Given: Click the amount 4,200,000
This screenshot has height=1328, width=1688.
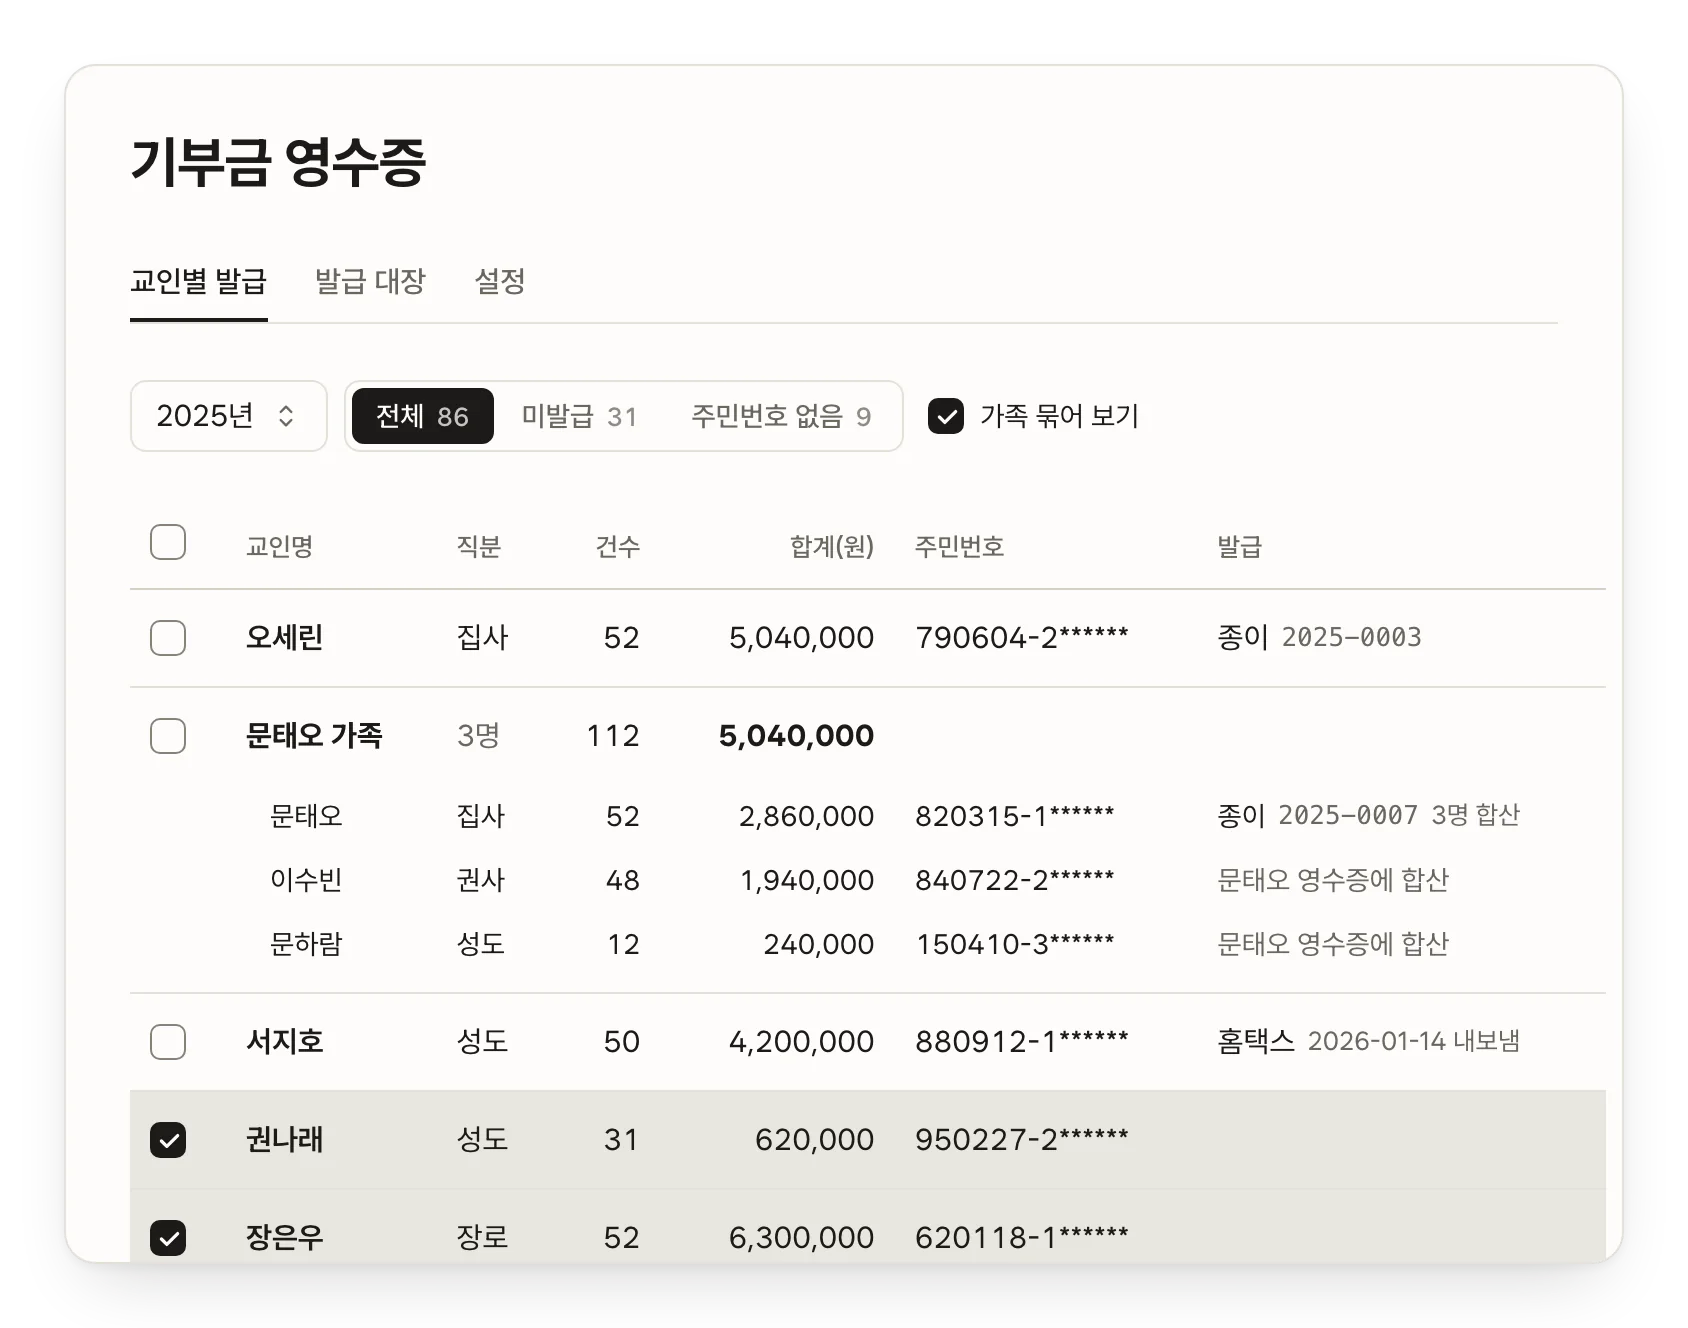Looking at the screenshot, I should click(801, 1041).
